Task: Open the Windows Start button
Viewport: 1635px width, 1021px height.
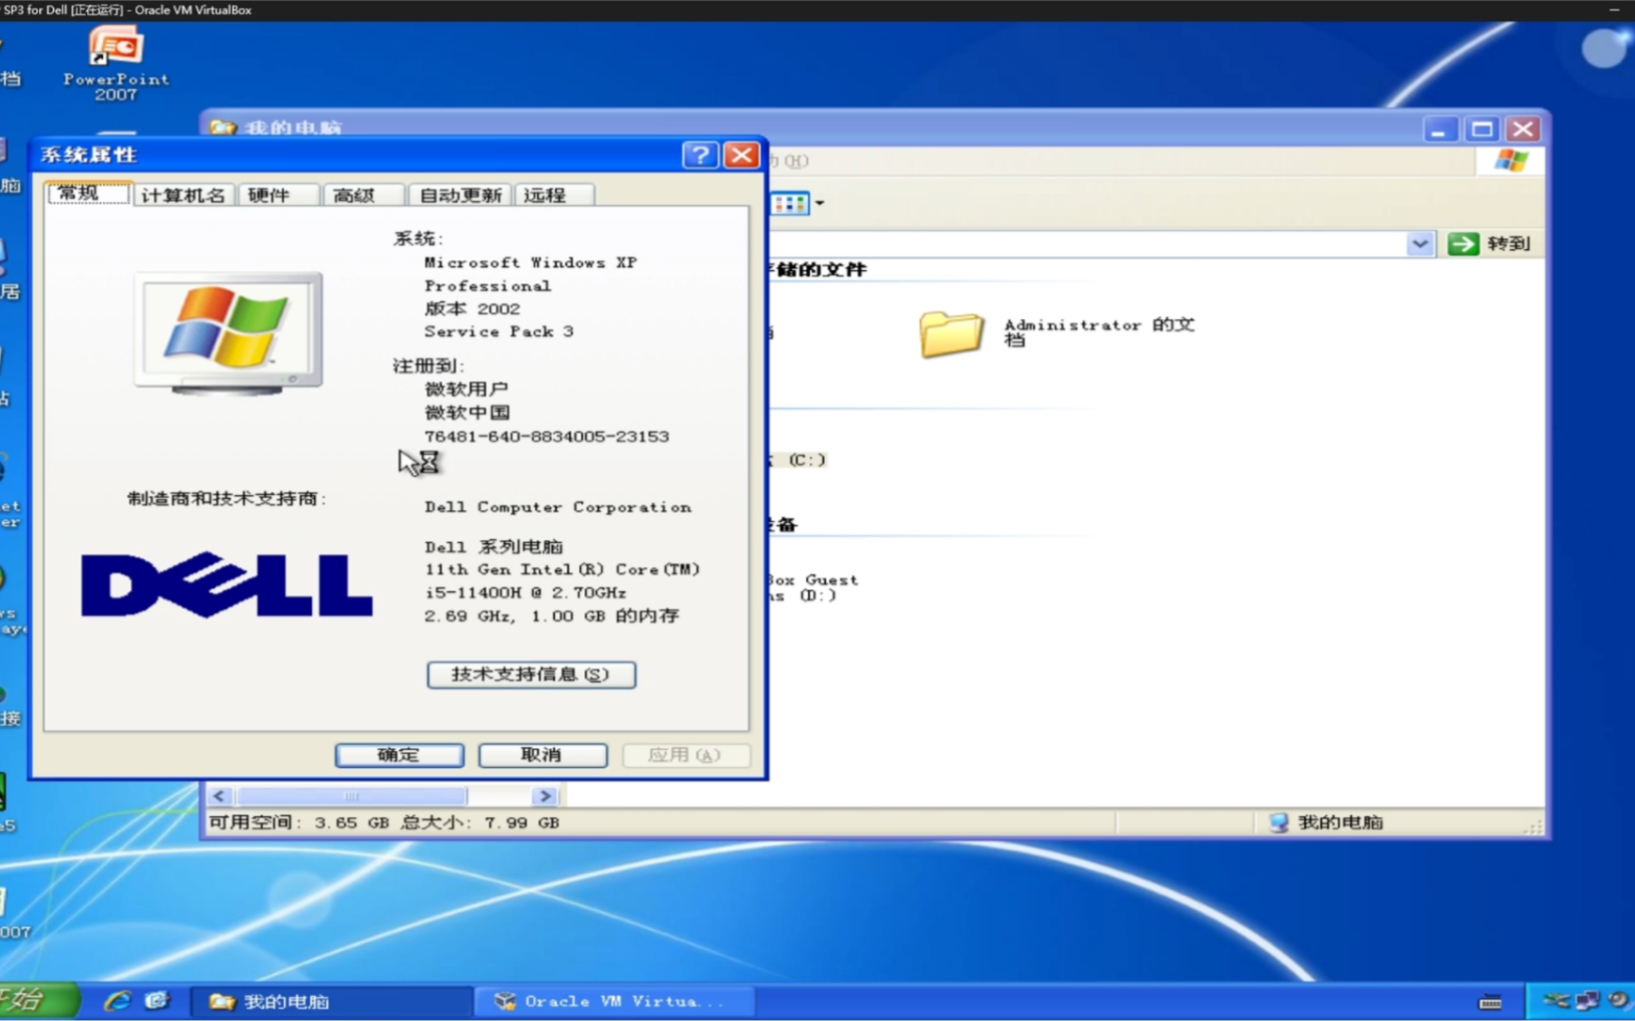Action: click(x=38, y=1000)
